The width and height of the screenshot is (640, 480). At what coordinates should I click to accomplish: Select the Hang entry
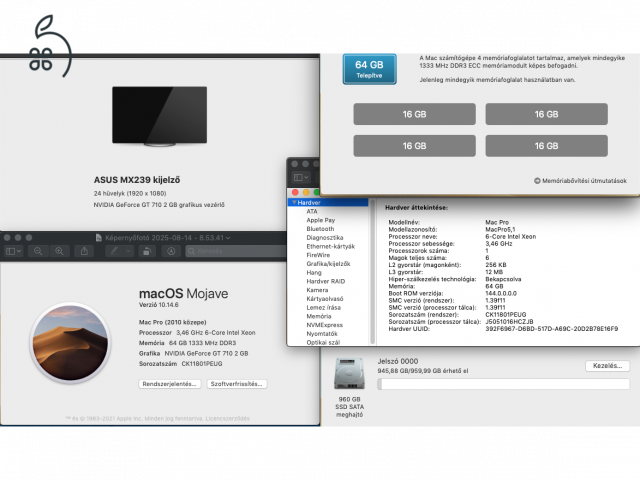(x=314, y=273)
